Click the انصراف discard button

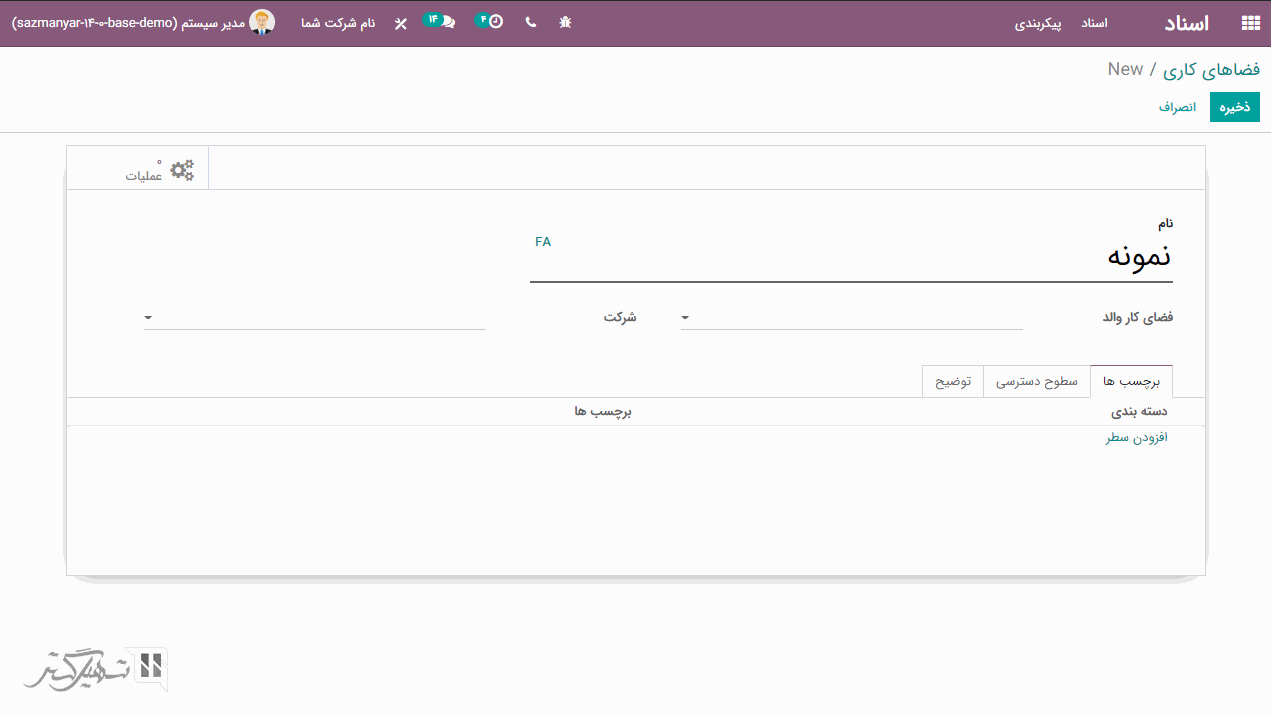[x=1177, y=107]
